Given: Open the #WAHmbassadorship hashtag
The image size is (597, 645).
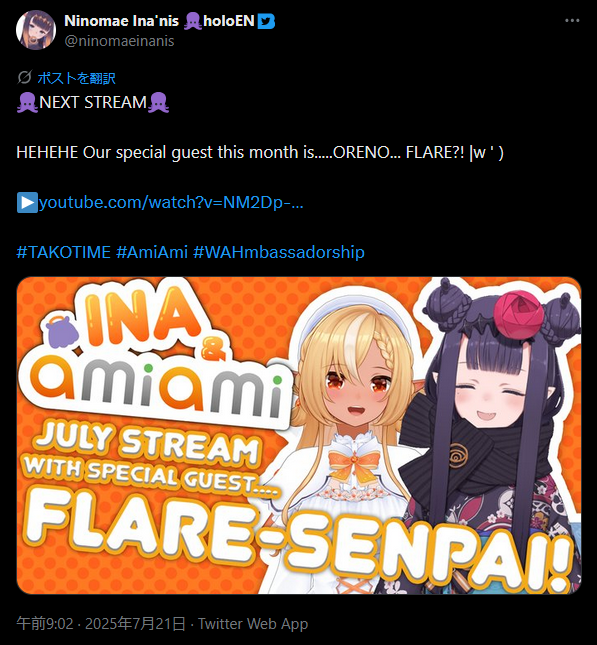Looking at the screenshot, I should click(279, 252).
